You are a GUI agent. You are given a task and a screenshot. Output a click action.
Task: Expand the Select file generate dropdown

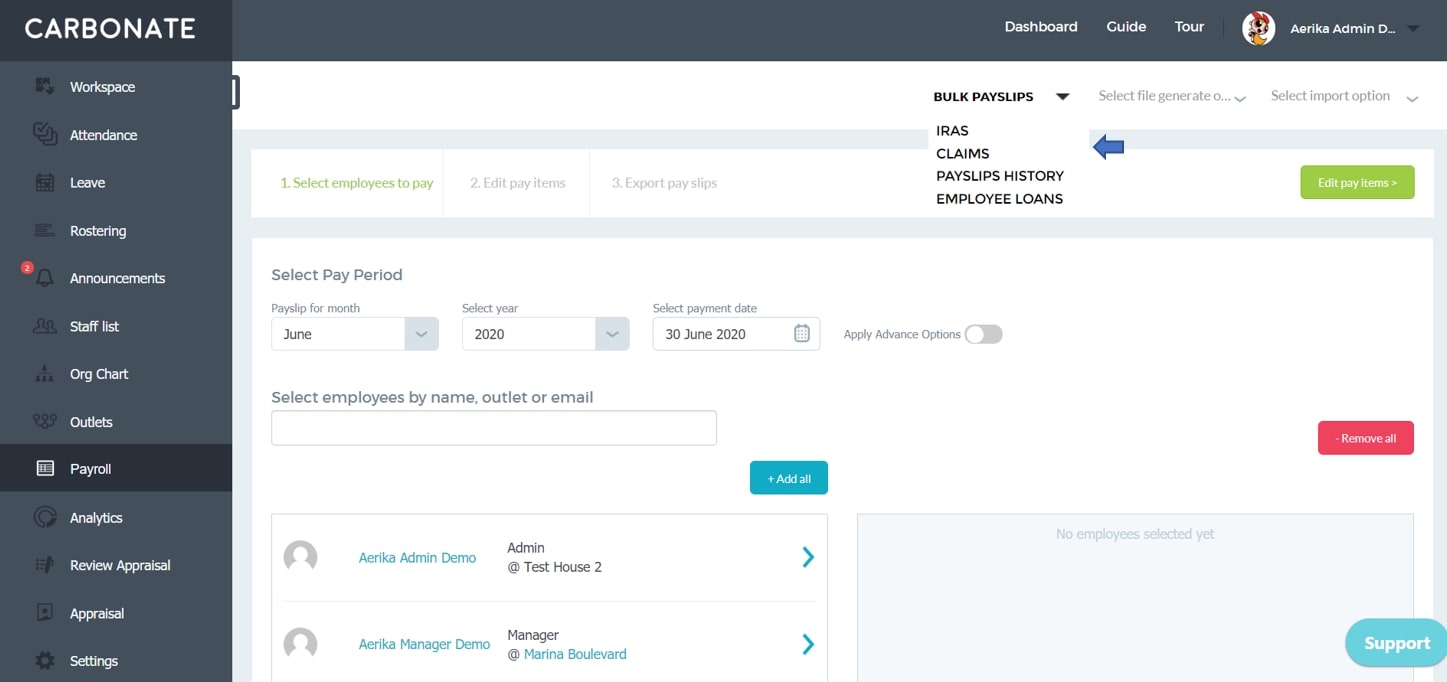point(1172,96)
